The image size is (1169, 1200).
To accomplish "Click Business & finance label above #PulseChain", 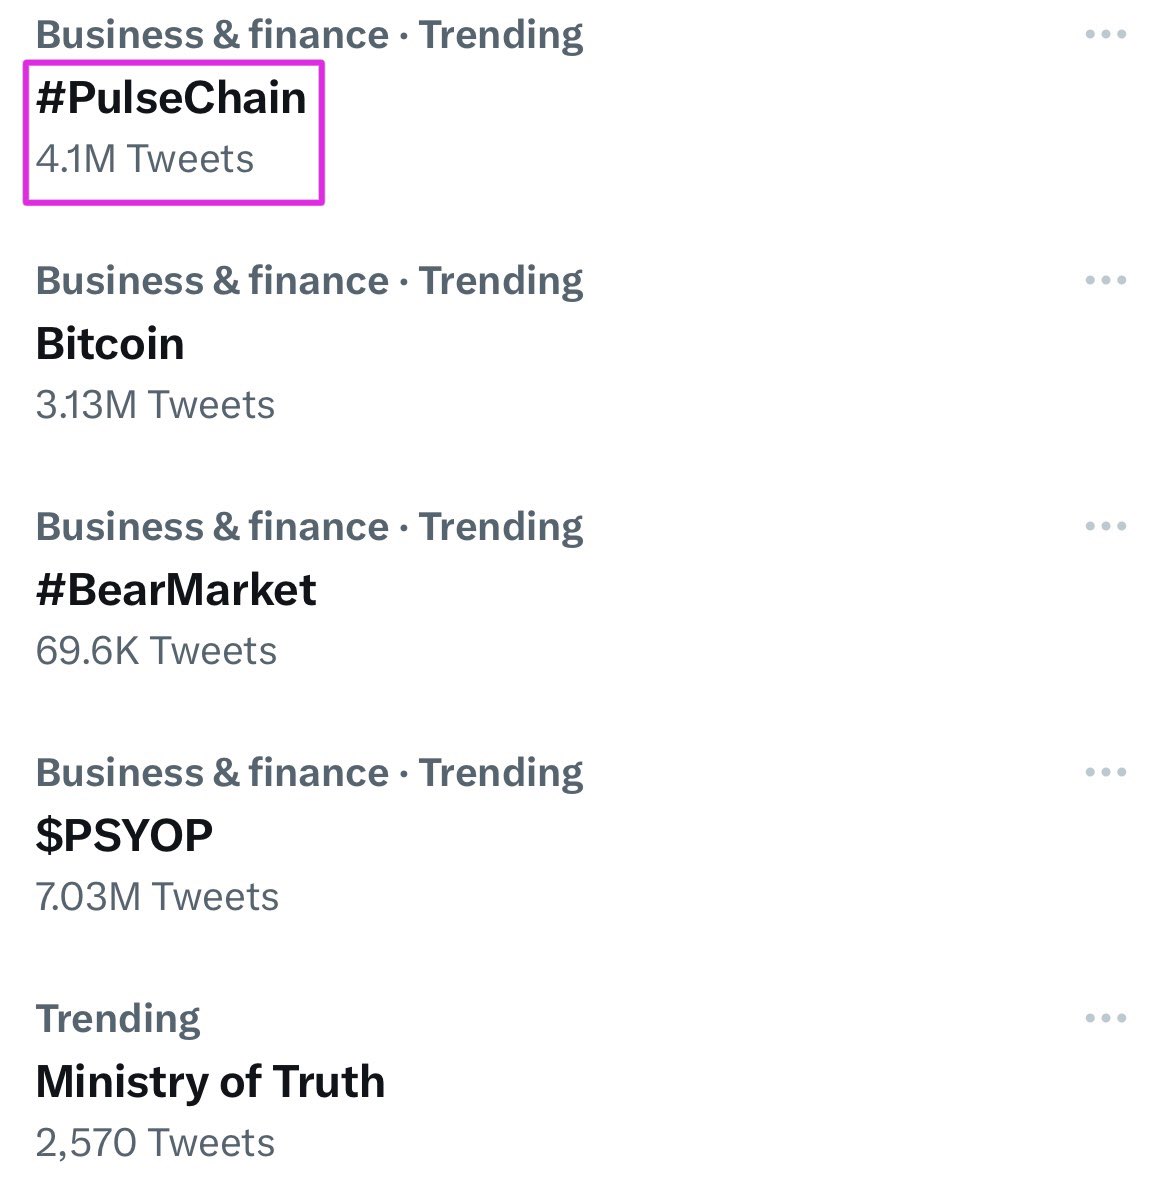I will tap(212, 35).
